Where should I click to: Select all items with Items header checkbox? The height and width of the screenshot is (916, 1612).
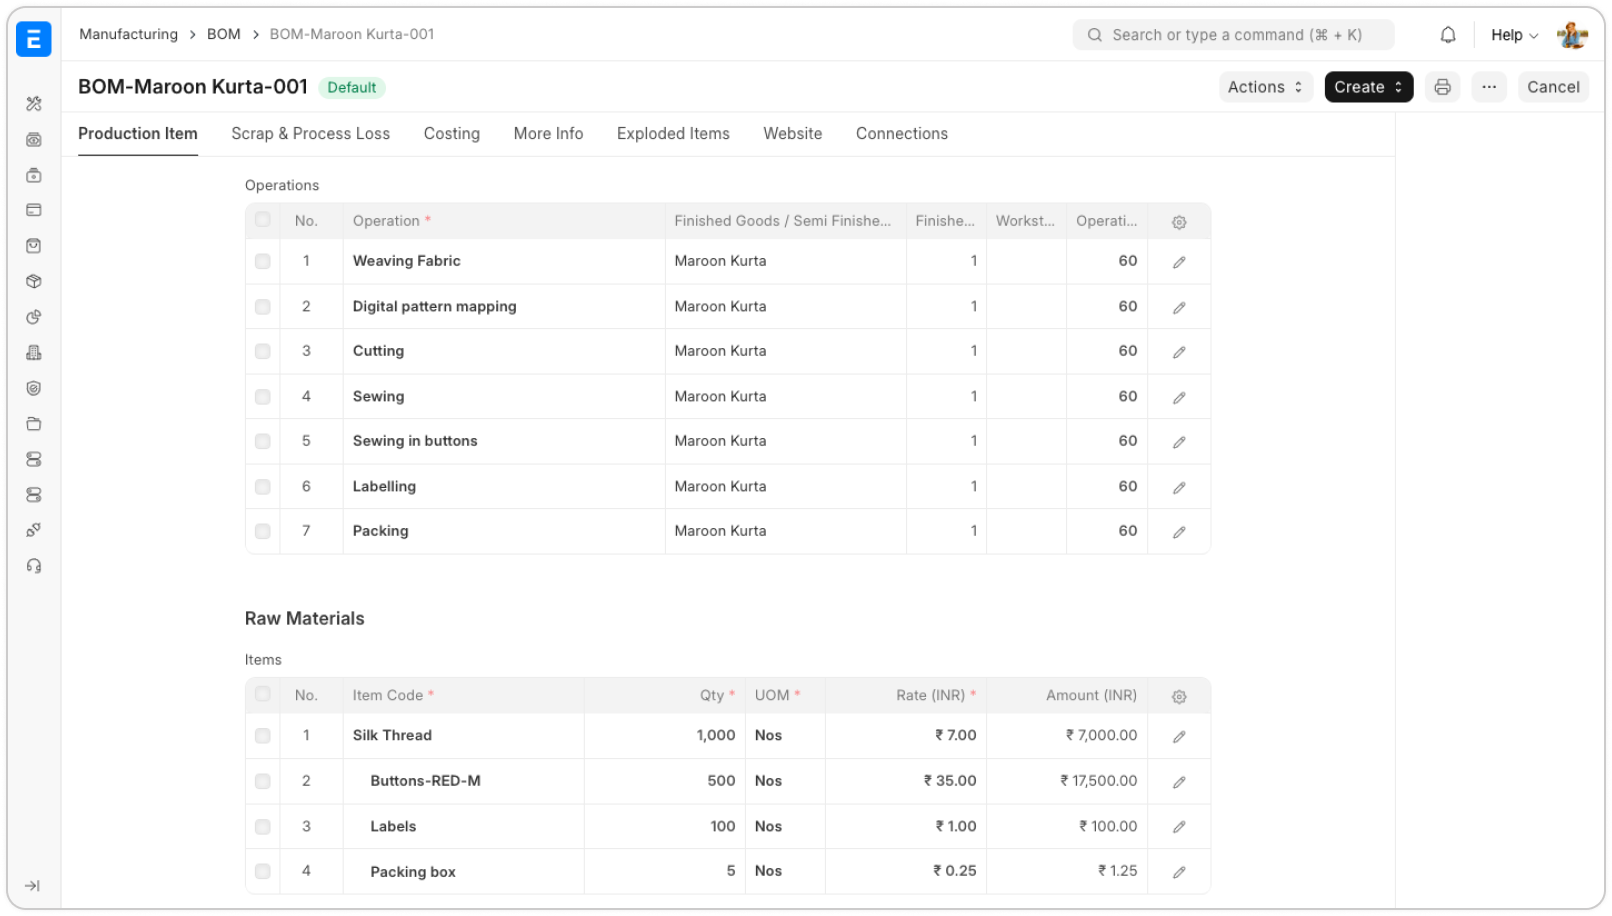[262, 694]
